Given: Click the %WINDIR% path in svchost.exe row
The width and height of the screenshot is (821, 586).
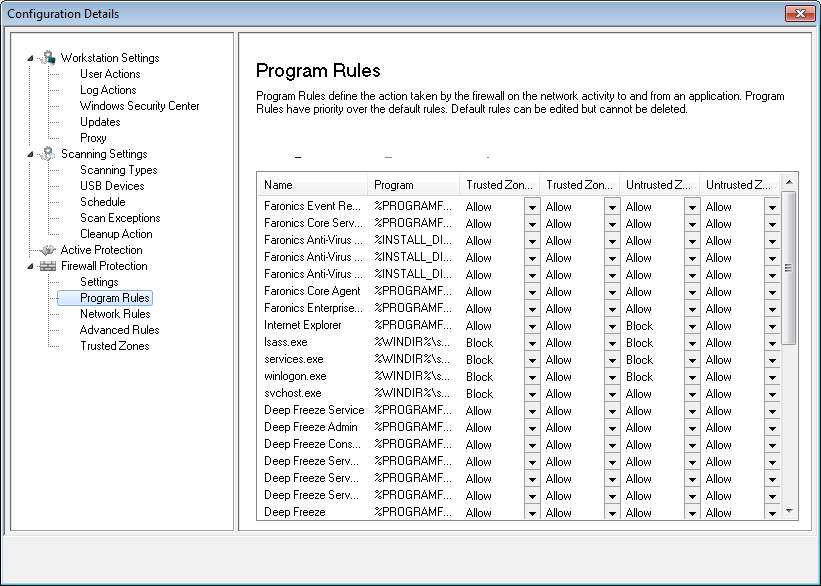Looking at the screenshot, I should point(412,393).
